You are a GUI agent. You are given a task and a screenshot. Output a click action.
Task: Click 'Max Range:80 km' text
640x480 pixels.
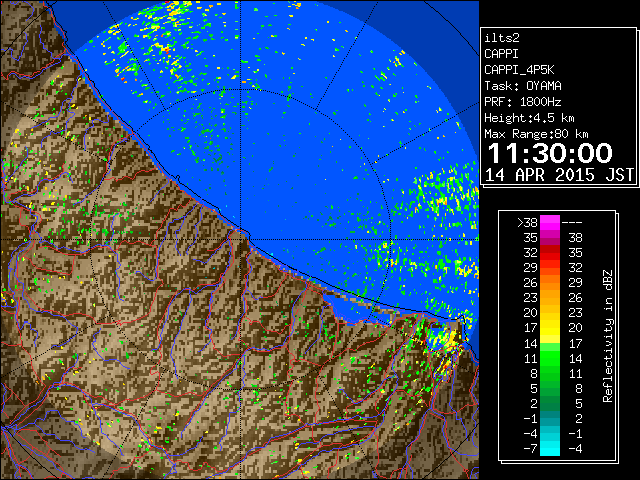pos(536,134)
